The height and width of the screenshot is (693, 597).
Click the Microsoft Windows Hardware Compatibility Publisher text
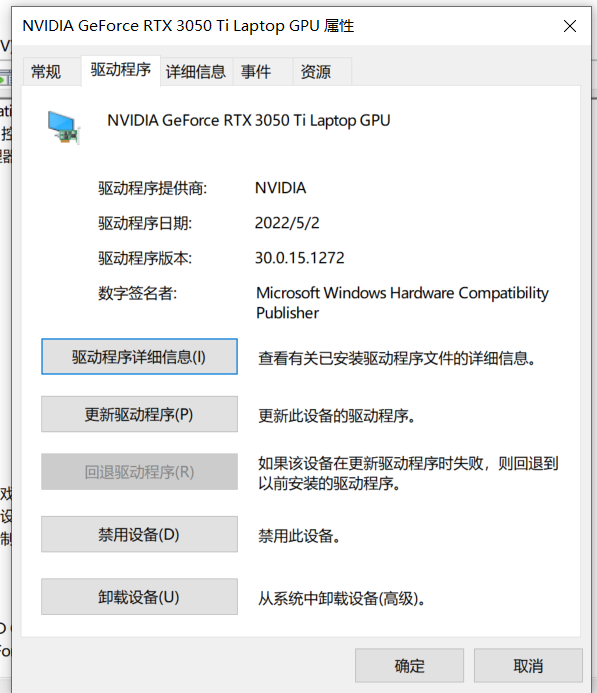click(402, 303)
